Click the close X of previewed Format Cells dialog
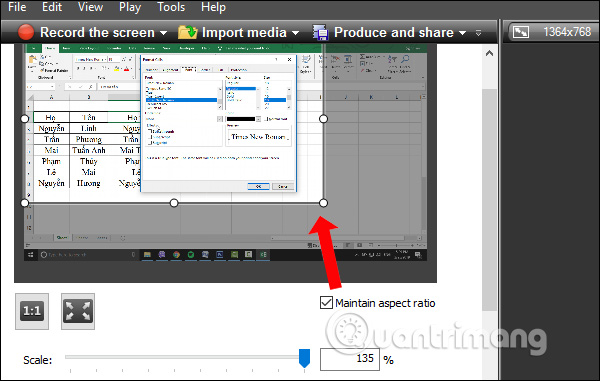The height and width of the screenshot is (381, 600). [x=289, y=59]
